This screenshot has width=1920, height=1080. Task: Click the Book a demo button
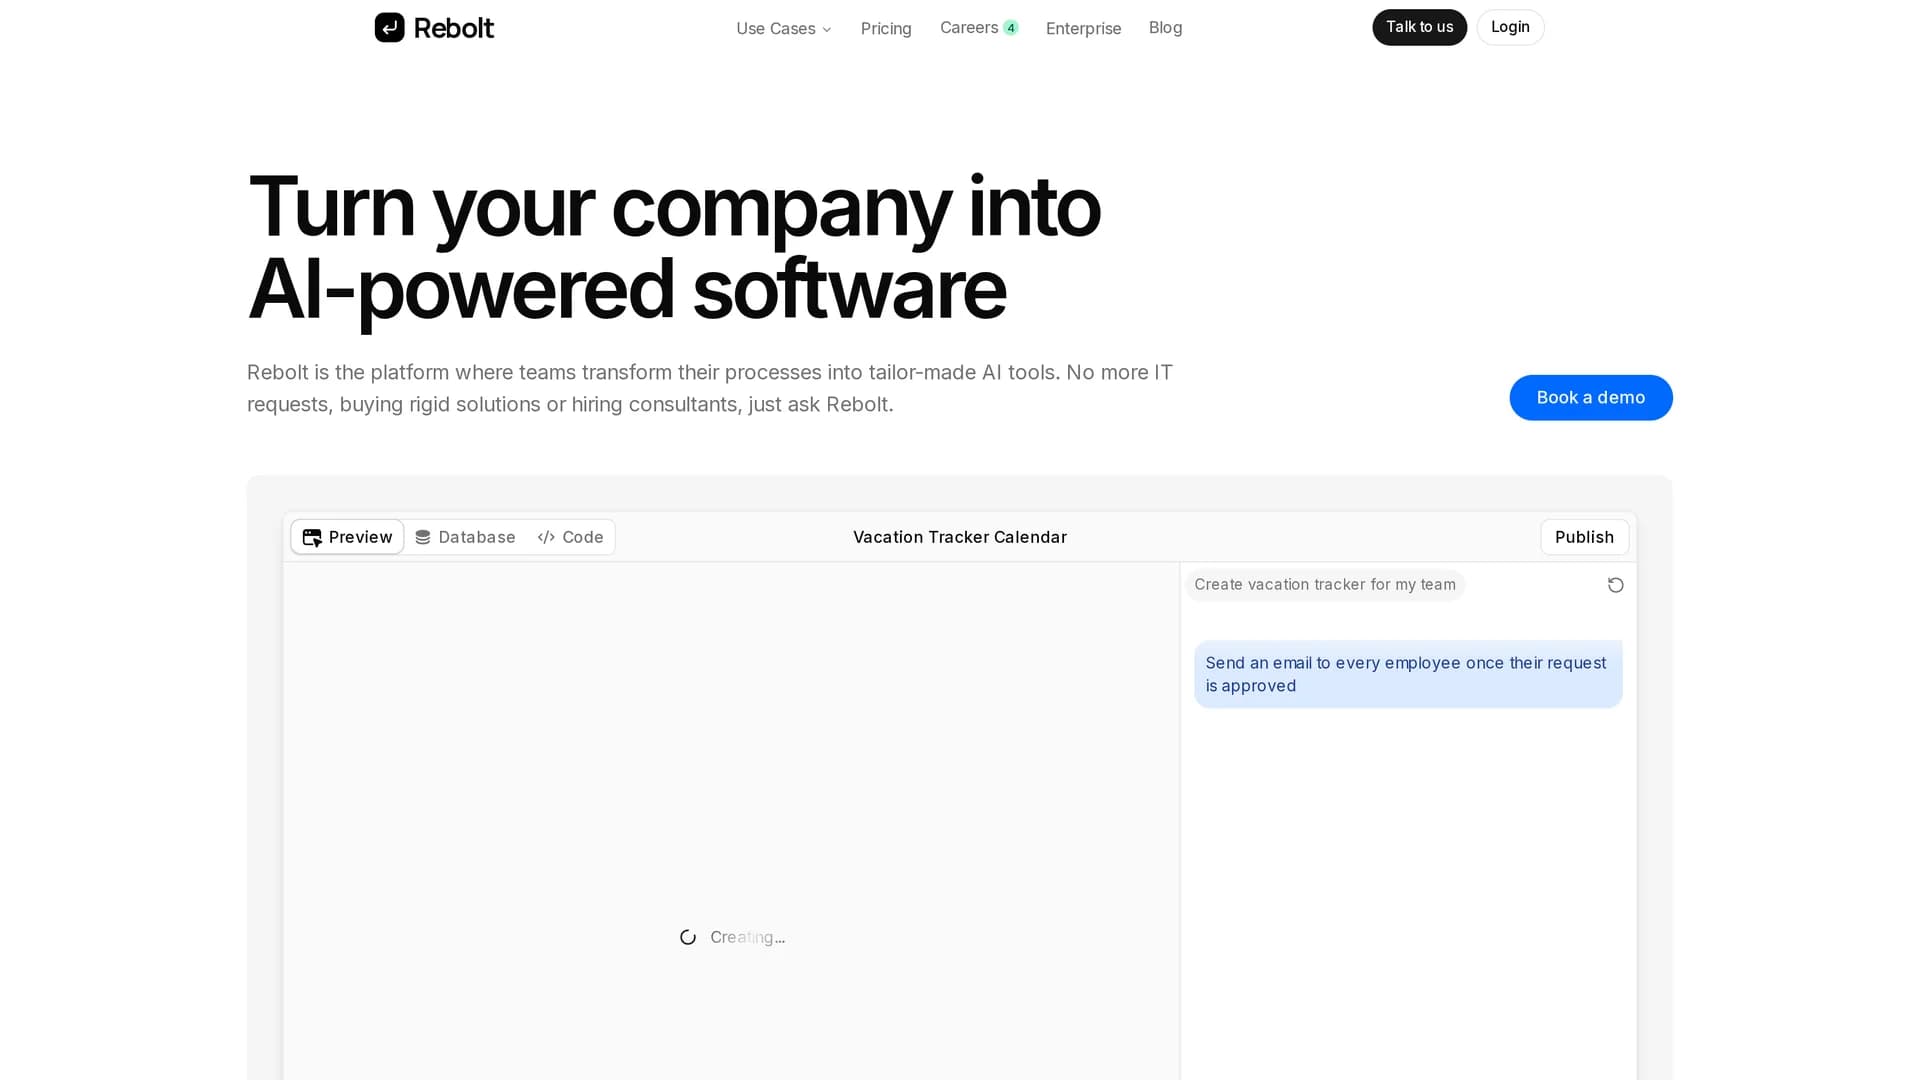(x=1590, y=398)
